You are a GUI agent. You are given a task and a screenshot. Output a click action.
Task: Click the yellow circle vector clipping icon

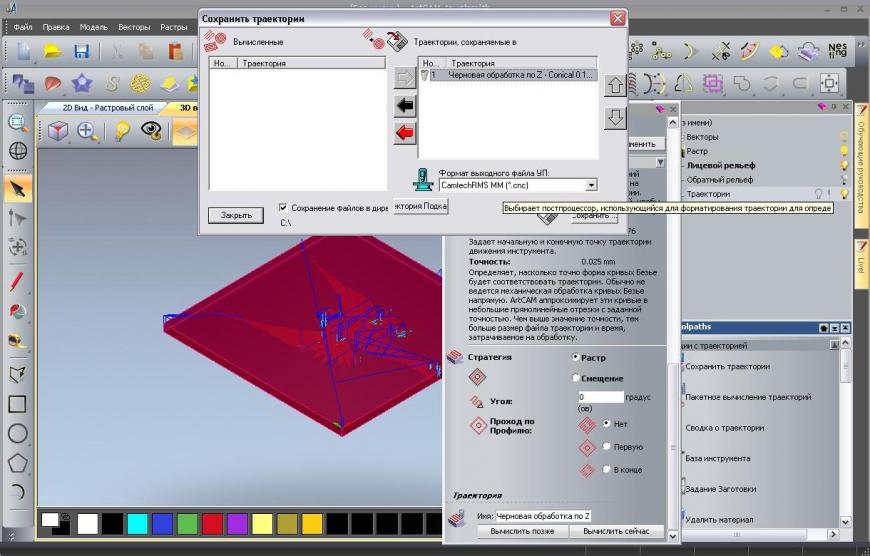click(779, 52)
